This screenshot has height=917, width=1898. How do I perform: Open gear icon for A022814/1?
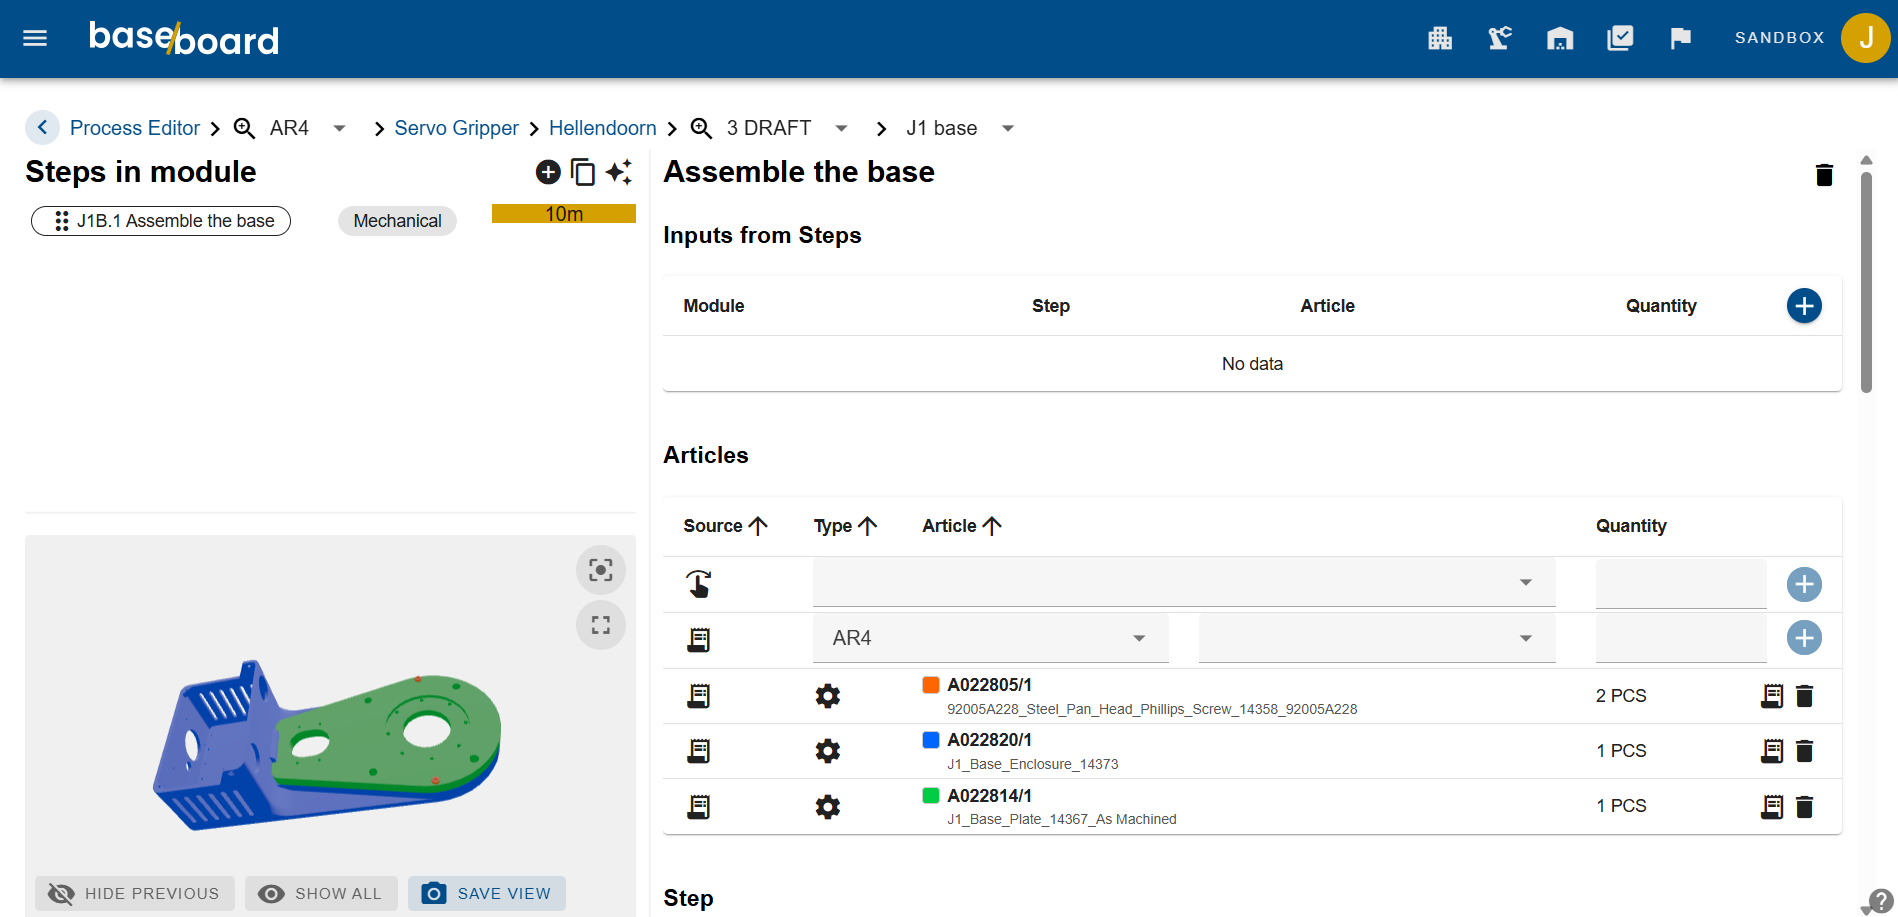click(x=828, y=807)
